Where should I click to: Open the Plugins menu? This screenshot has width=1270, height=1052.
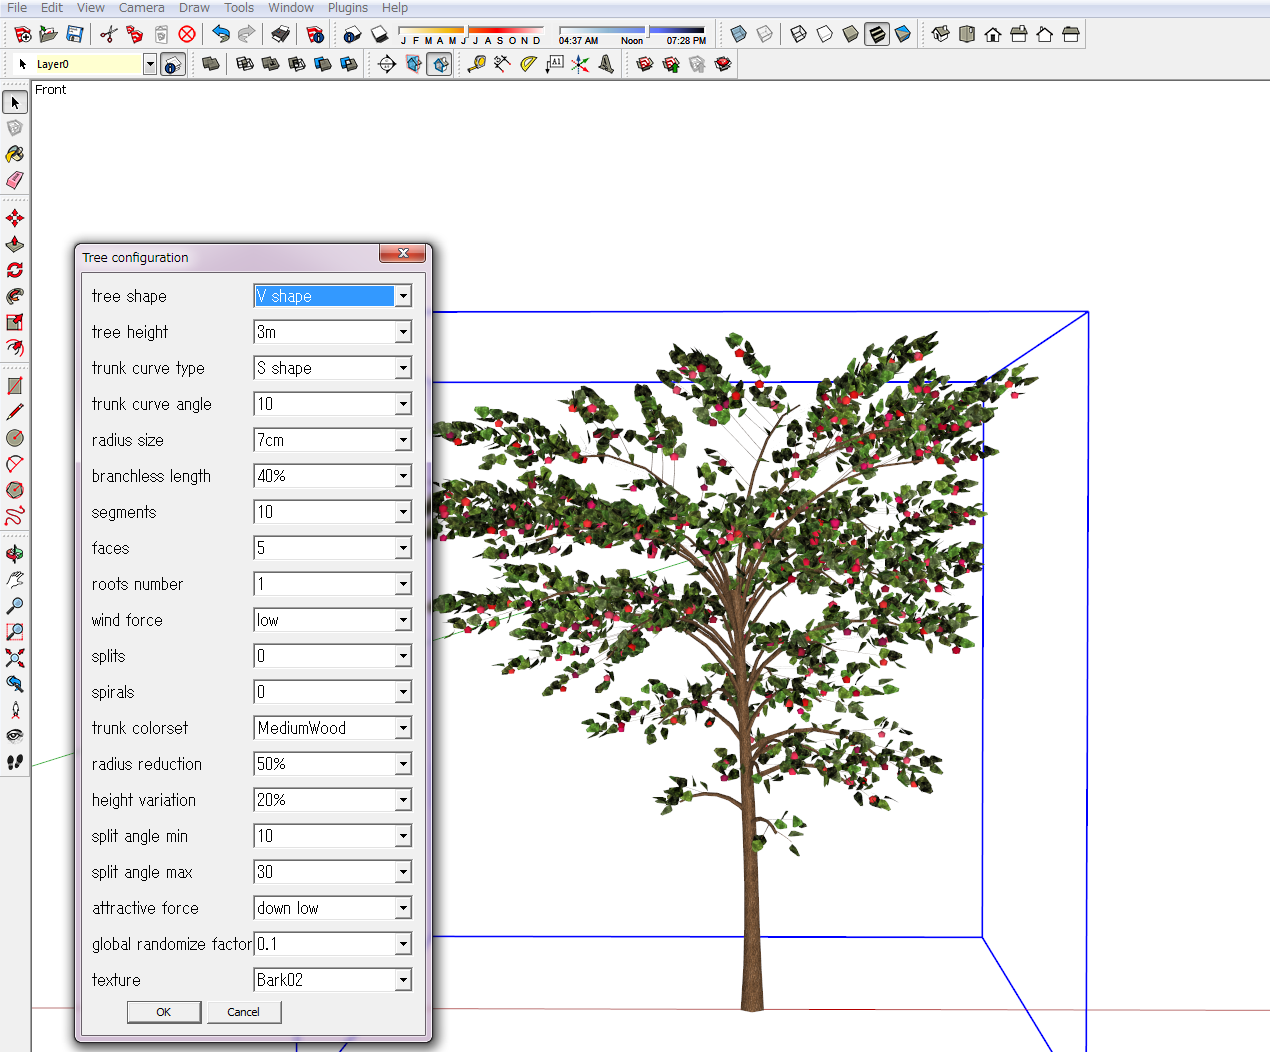point(348,8)
